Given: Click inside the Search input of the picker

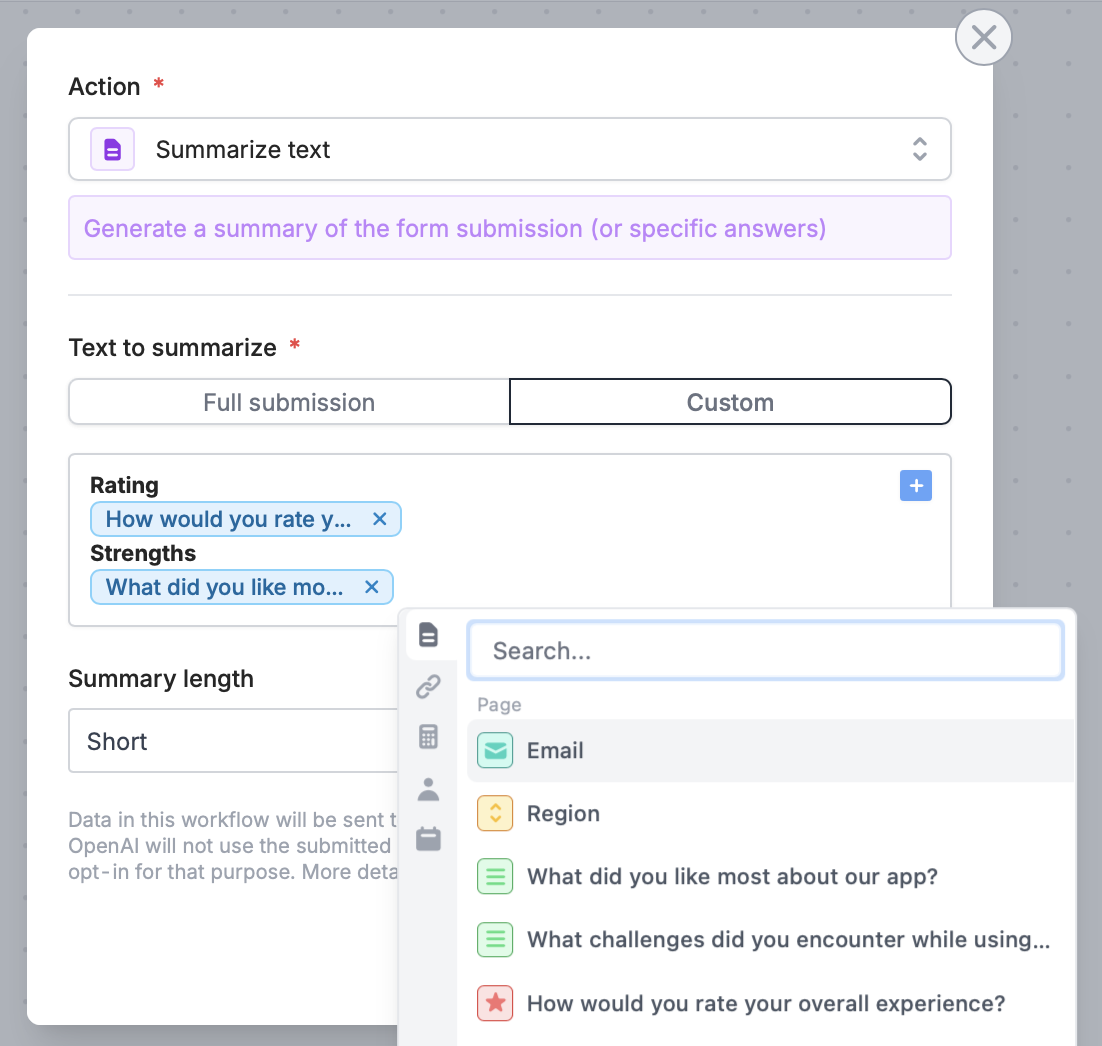Looking at the screenshot, I should tap(765, 650).
